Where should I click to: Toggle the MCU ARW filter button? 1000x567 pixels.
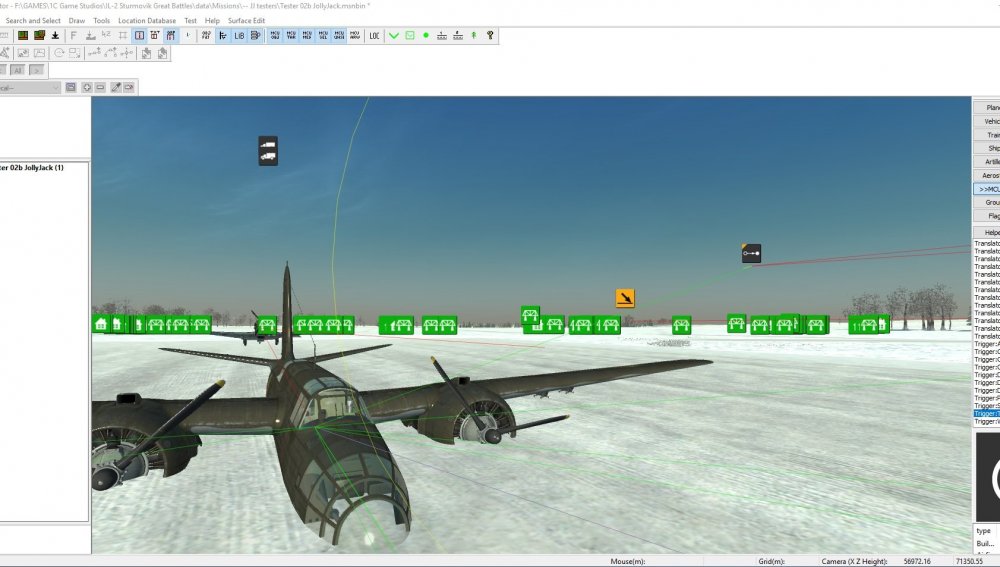click(355, 36)
